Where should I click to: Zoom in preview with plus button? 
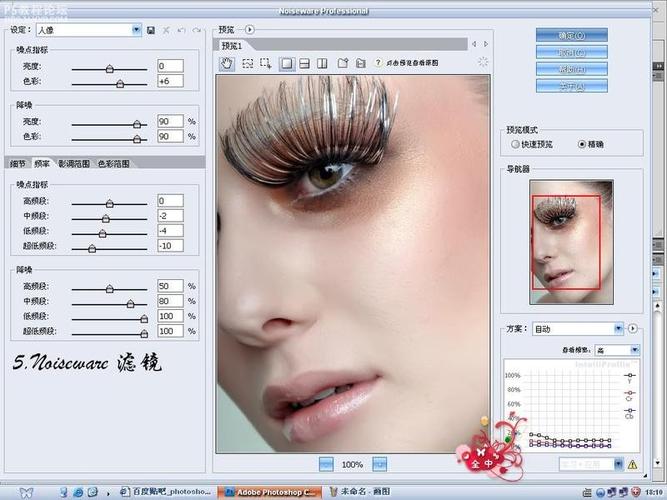click(379, 464)
